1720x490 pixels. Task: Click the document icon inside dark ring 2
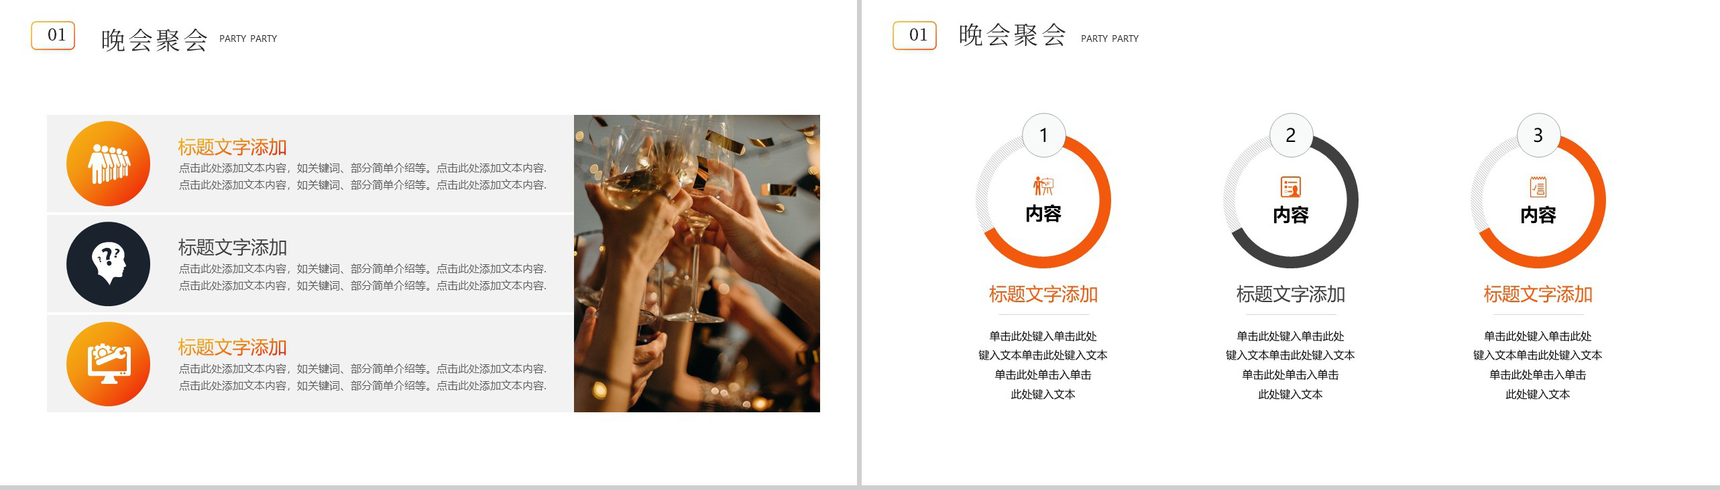click(x=1290, y=187)
